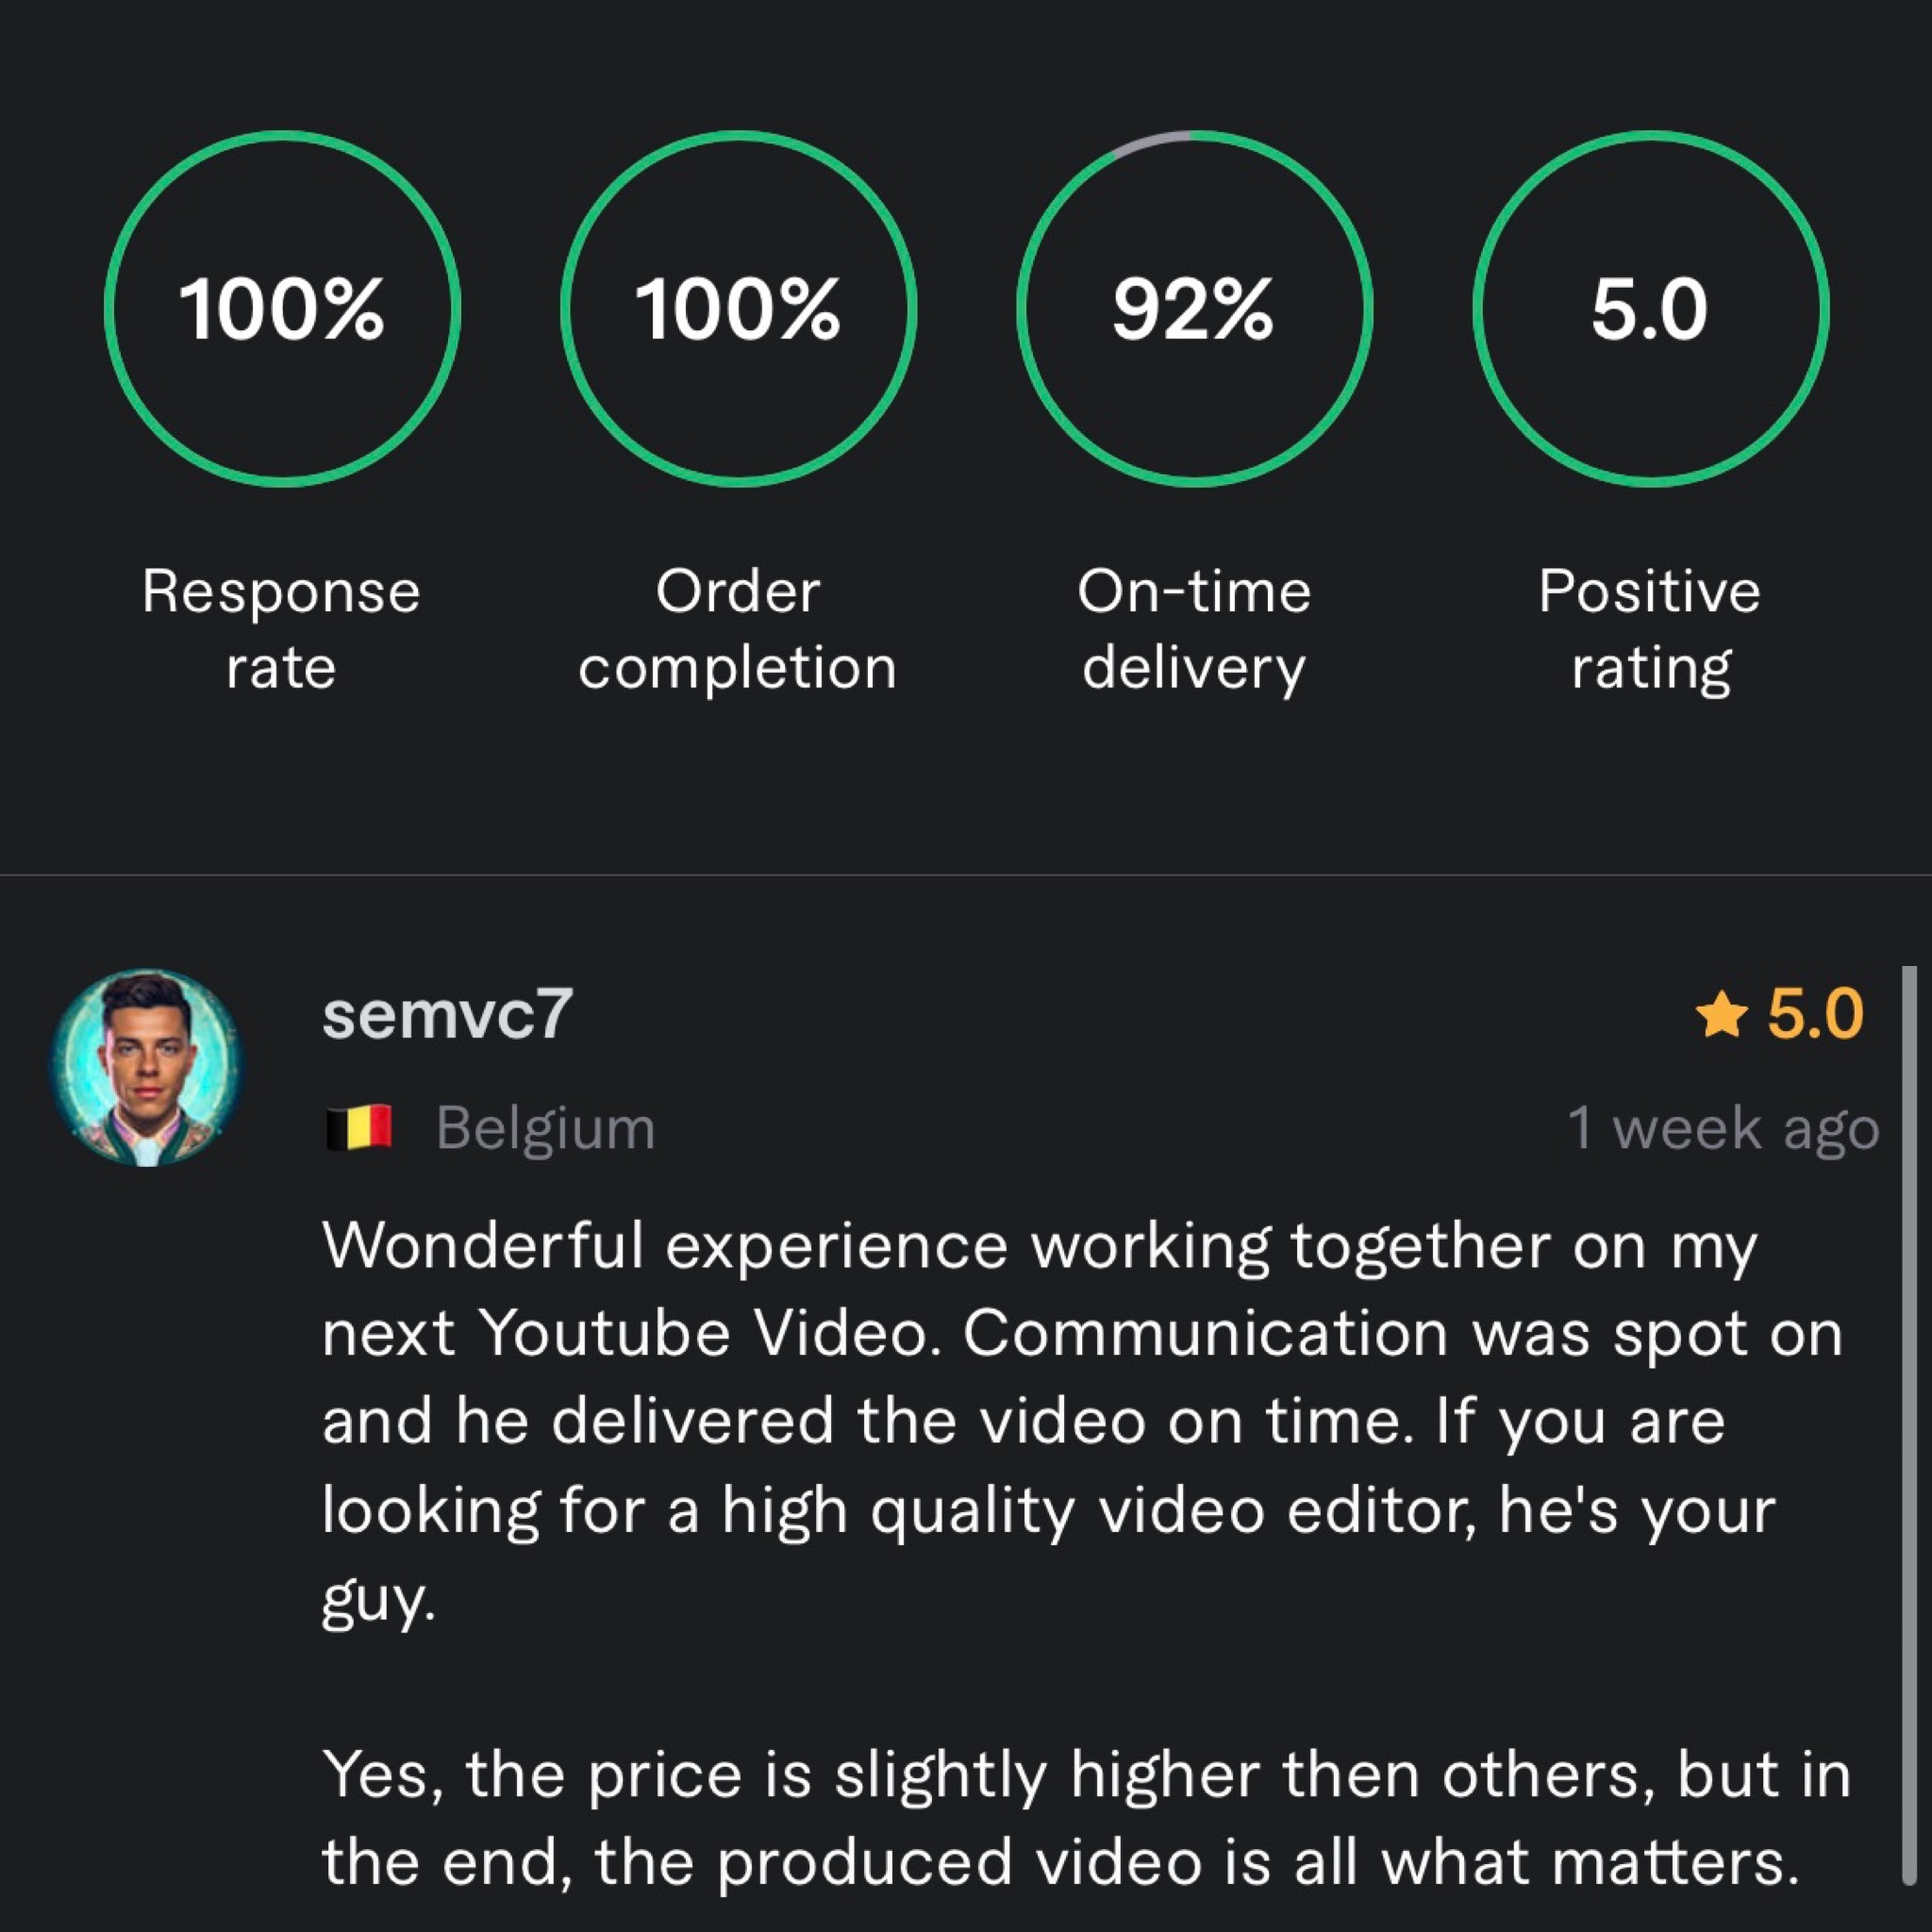The height and width of the screenshot is (1932, 1932).
Task: Click the horizontal divider above the review
Action: pyautogui.click(x=966, y=875)
